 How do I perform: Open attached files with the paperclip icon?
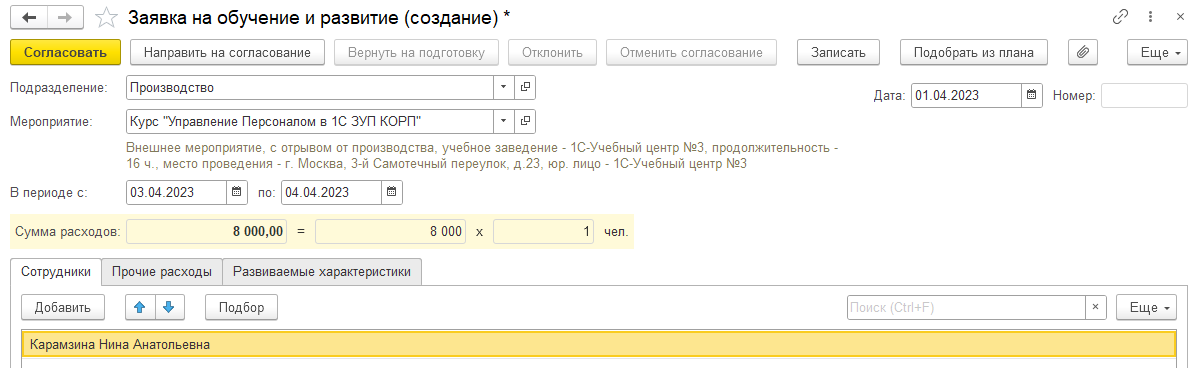tap(1082, 53)
